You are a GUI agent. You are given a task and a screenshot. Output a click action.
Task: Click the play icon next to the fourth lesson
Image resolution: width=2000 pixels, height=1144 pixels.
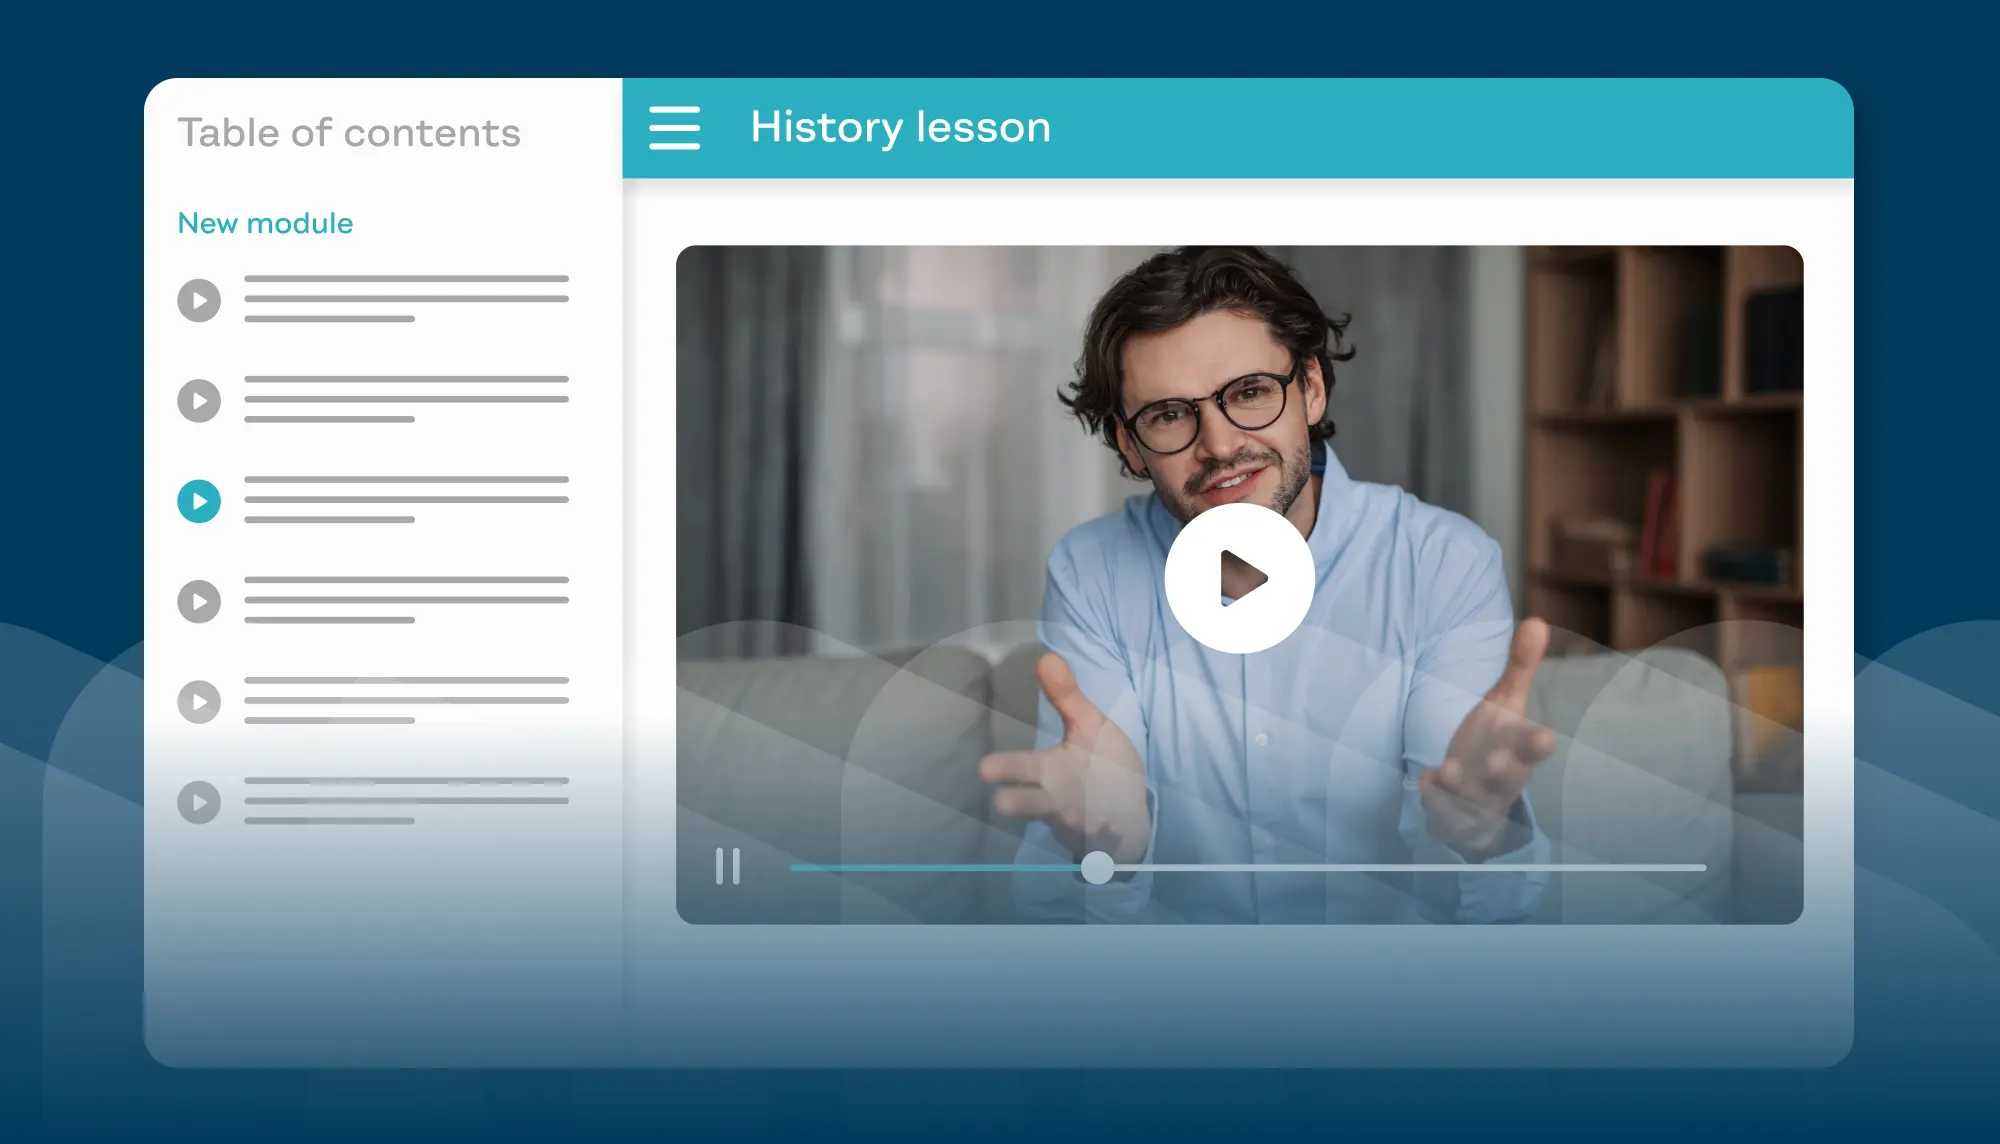(199, 600)
